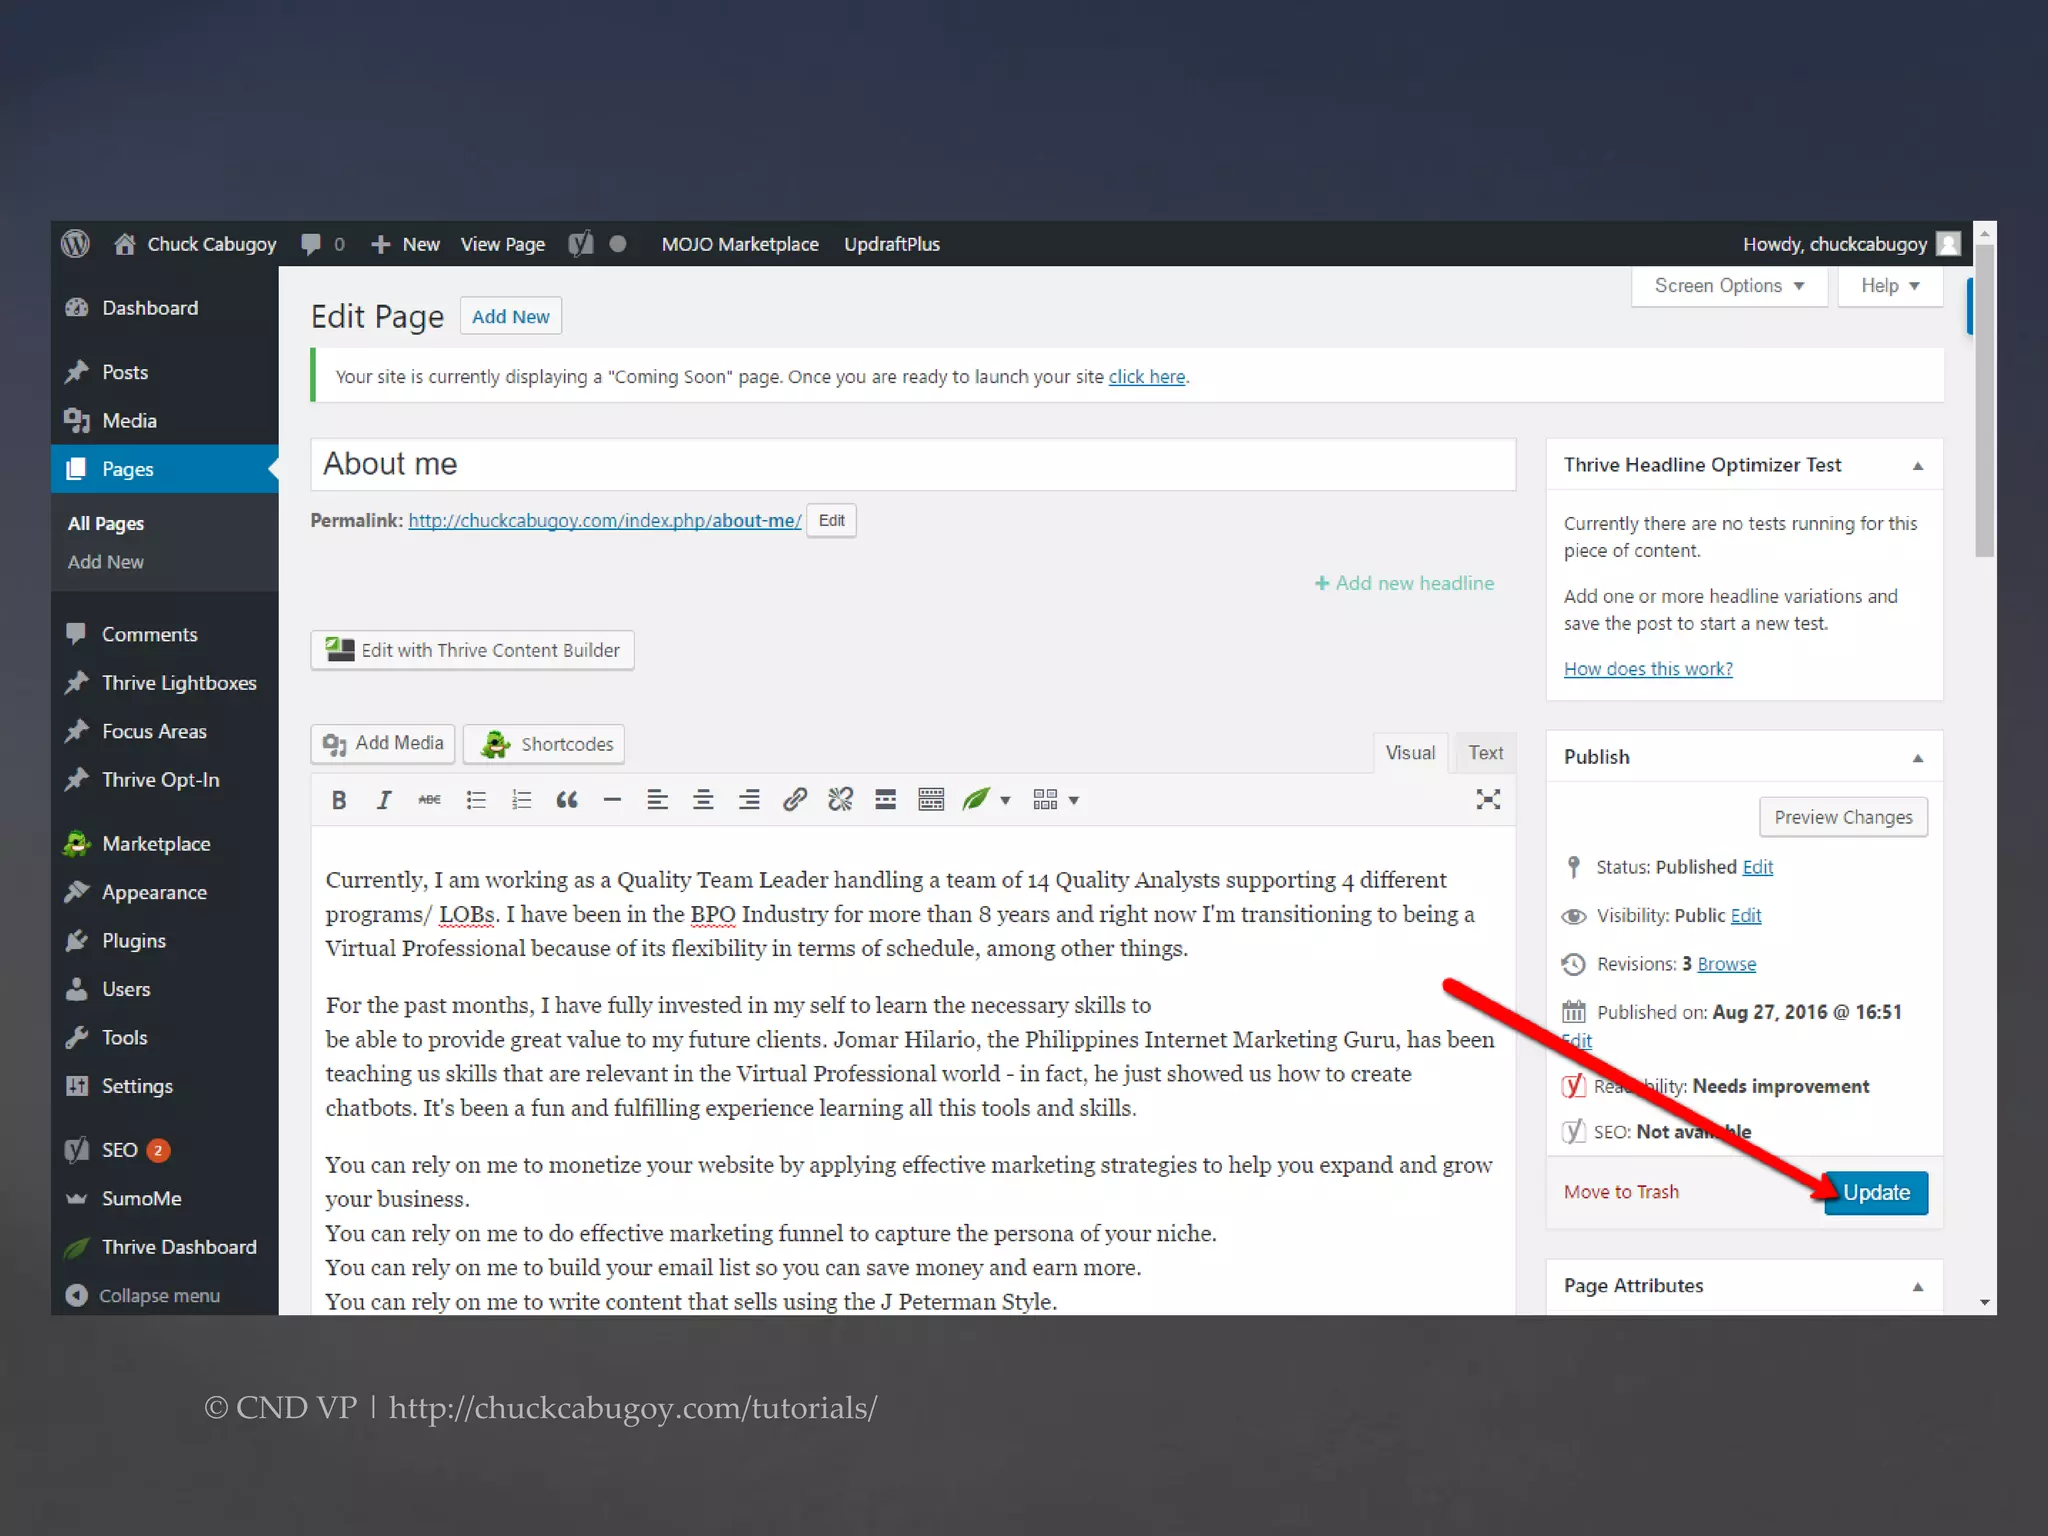This screenshot has height=1536, width=2048.
Task: Edit the Visibility setting
Action: (1746, 916)
